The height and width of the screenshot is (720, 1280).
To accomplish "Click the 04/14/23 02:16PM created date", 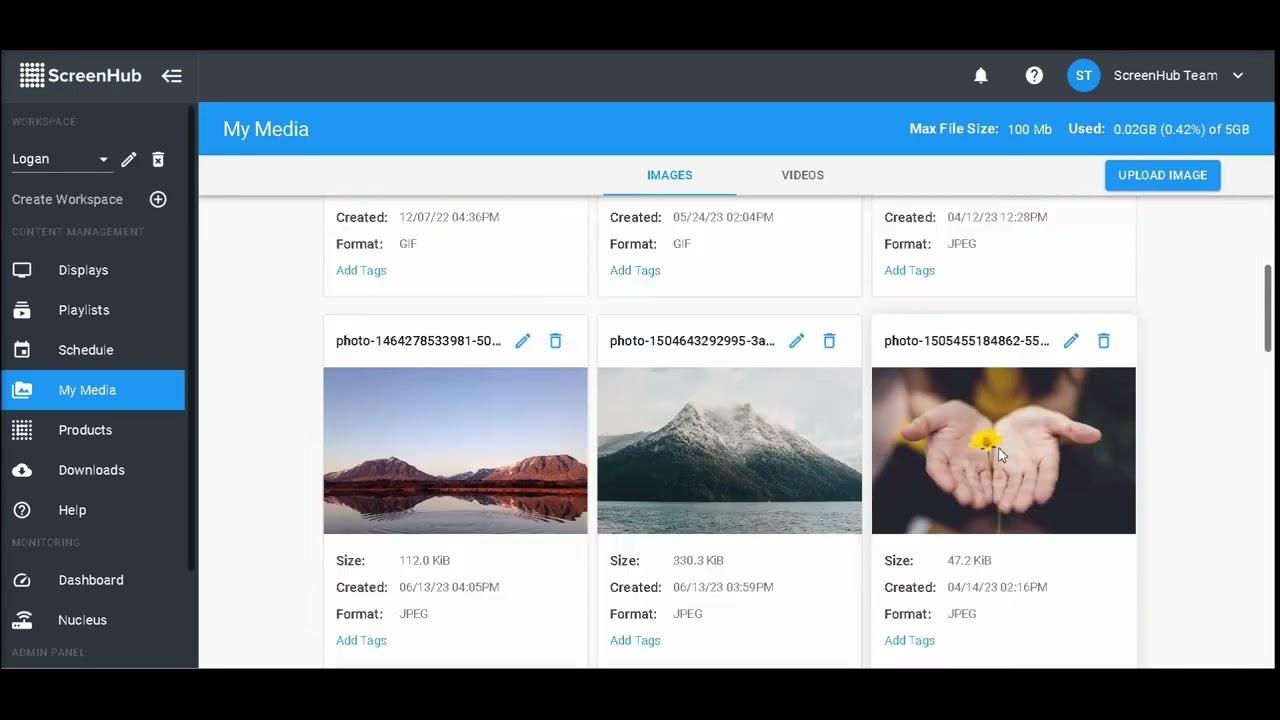I will 997,587.
